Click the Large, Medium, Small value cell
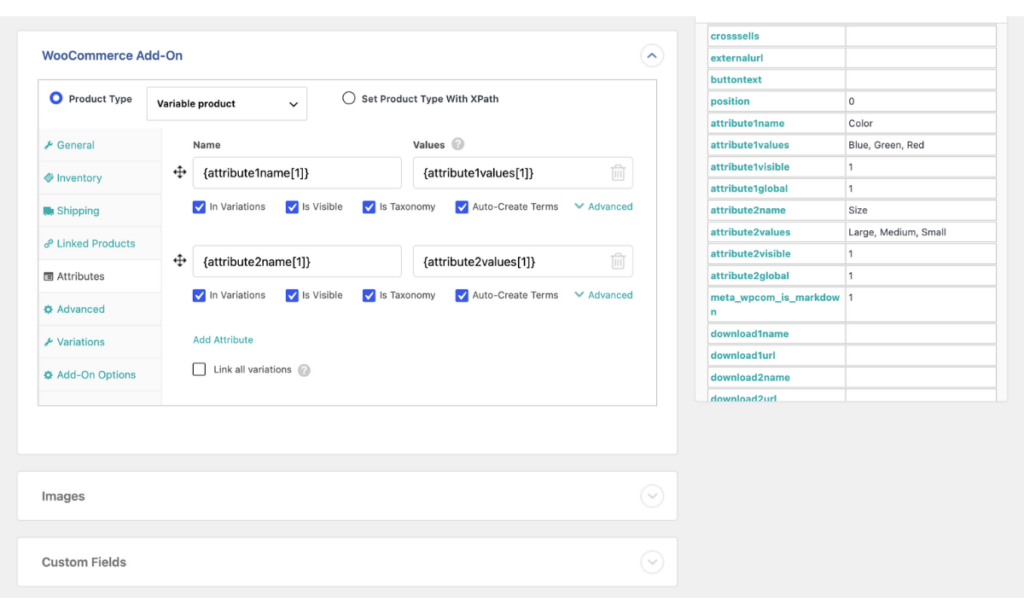Viewport: 1024px width, 614px height. (x=921, y=232)
